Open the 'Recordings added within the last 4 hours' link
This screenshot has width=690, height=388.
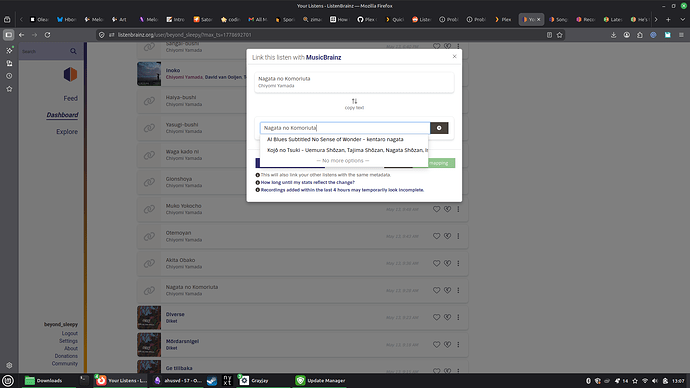[342, 190]
